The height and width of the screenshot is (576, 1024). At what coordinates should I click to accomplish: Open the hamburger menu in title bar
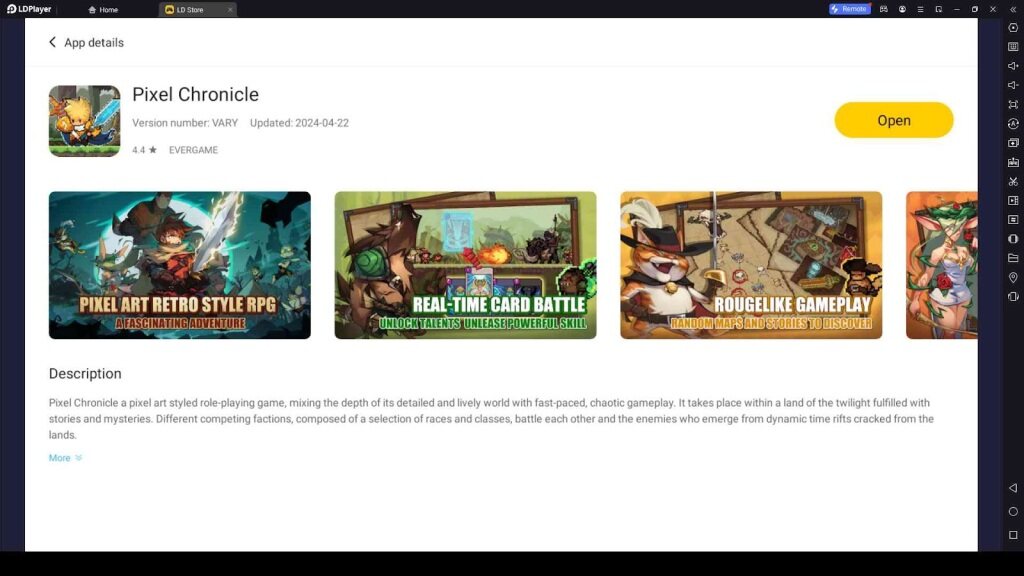920,9
